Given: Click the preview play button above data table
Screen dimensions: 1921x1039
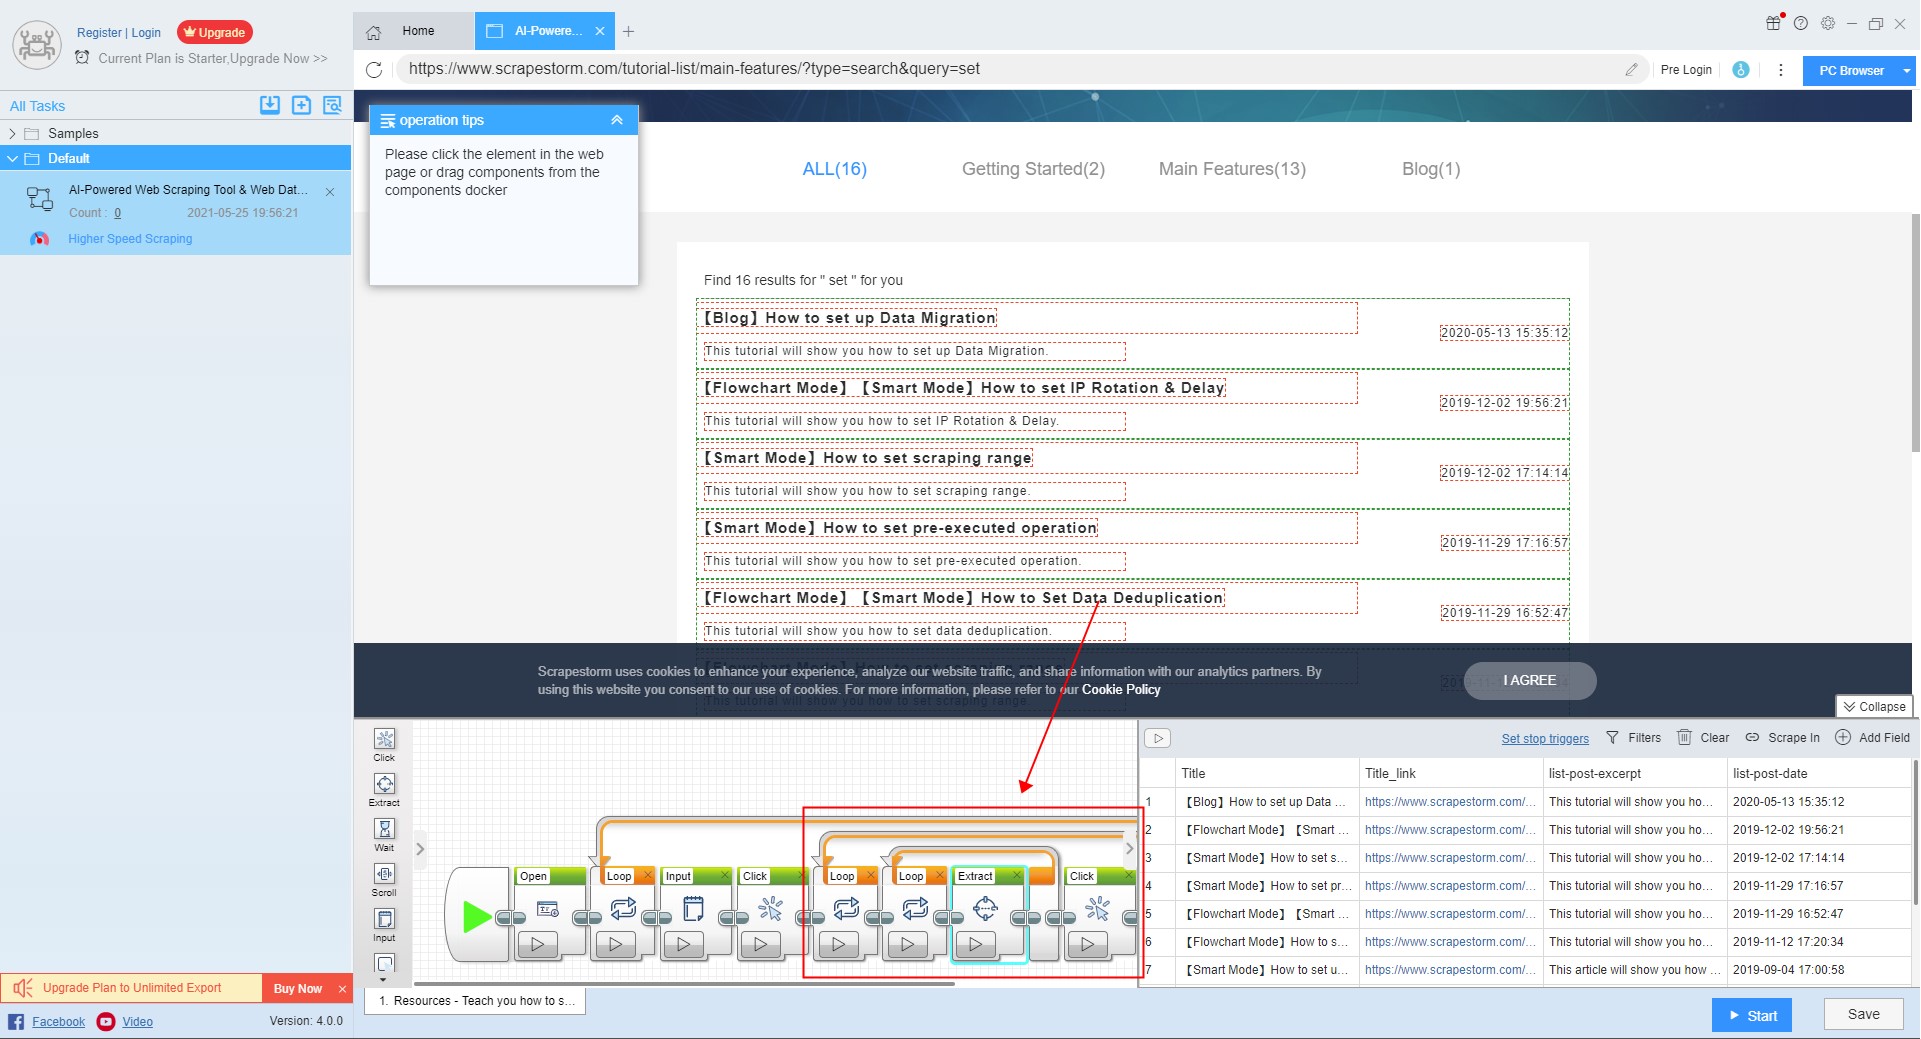Looking at the screenshot, I should click(x=1158, y=738).
